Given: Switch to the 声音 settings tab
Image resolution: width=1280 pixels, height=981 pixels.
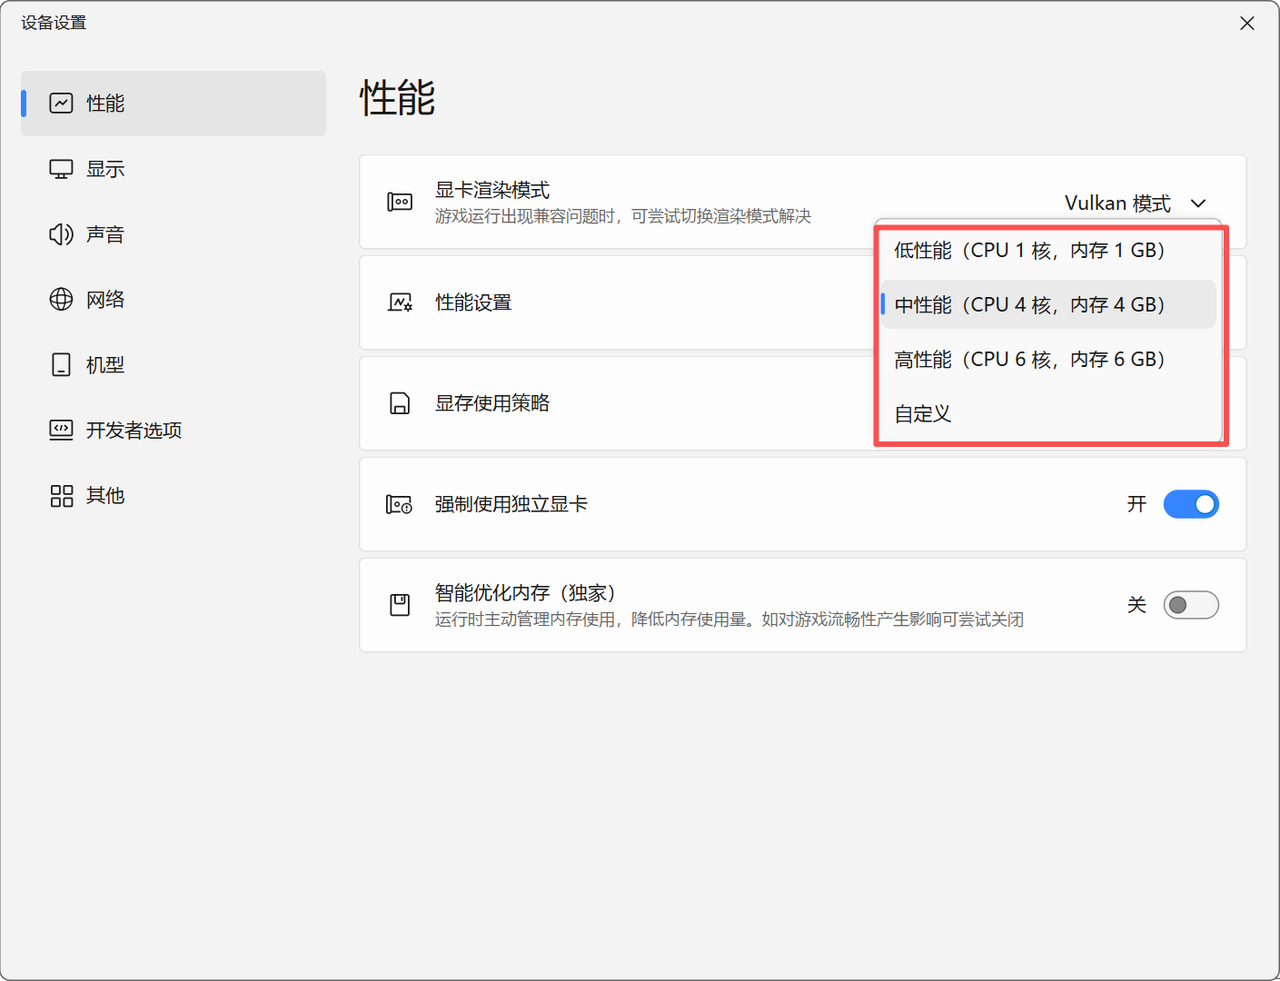Looking at the screenshot, I should 174,234.
